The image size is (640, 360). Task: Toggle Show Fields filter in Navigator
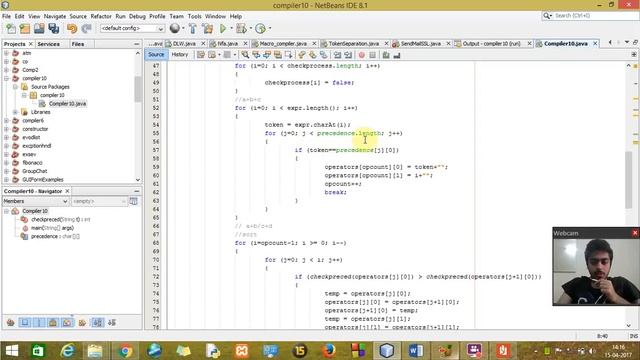click(x=25, y=323)
